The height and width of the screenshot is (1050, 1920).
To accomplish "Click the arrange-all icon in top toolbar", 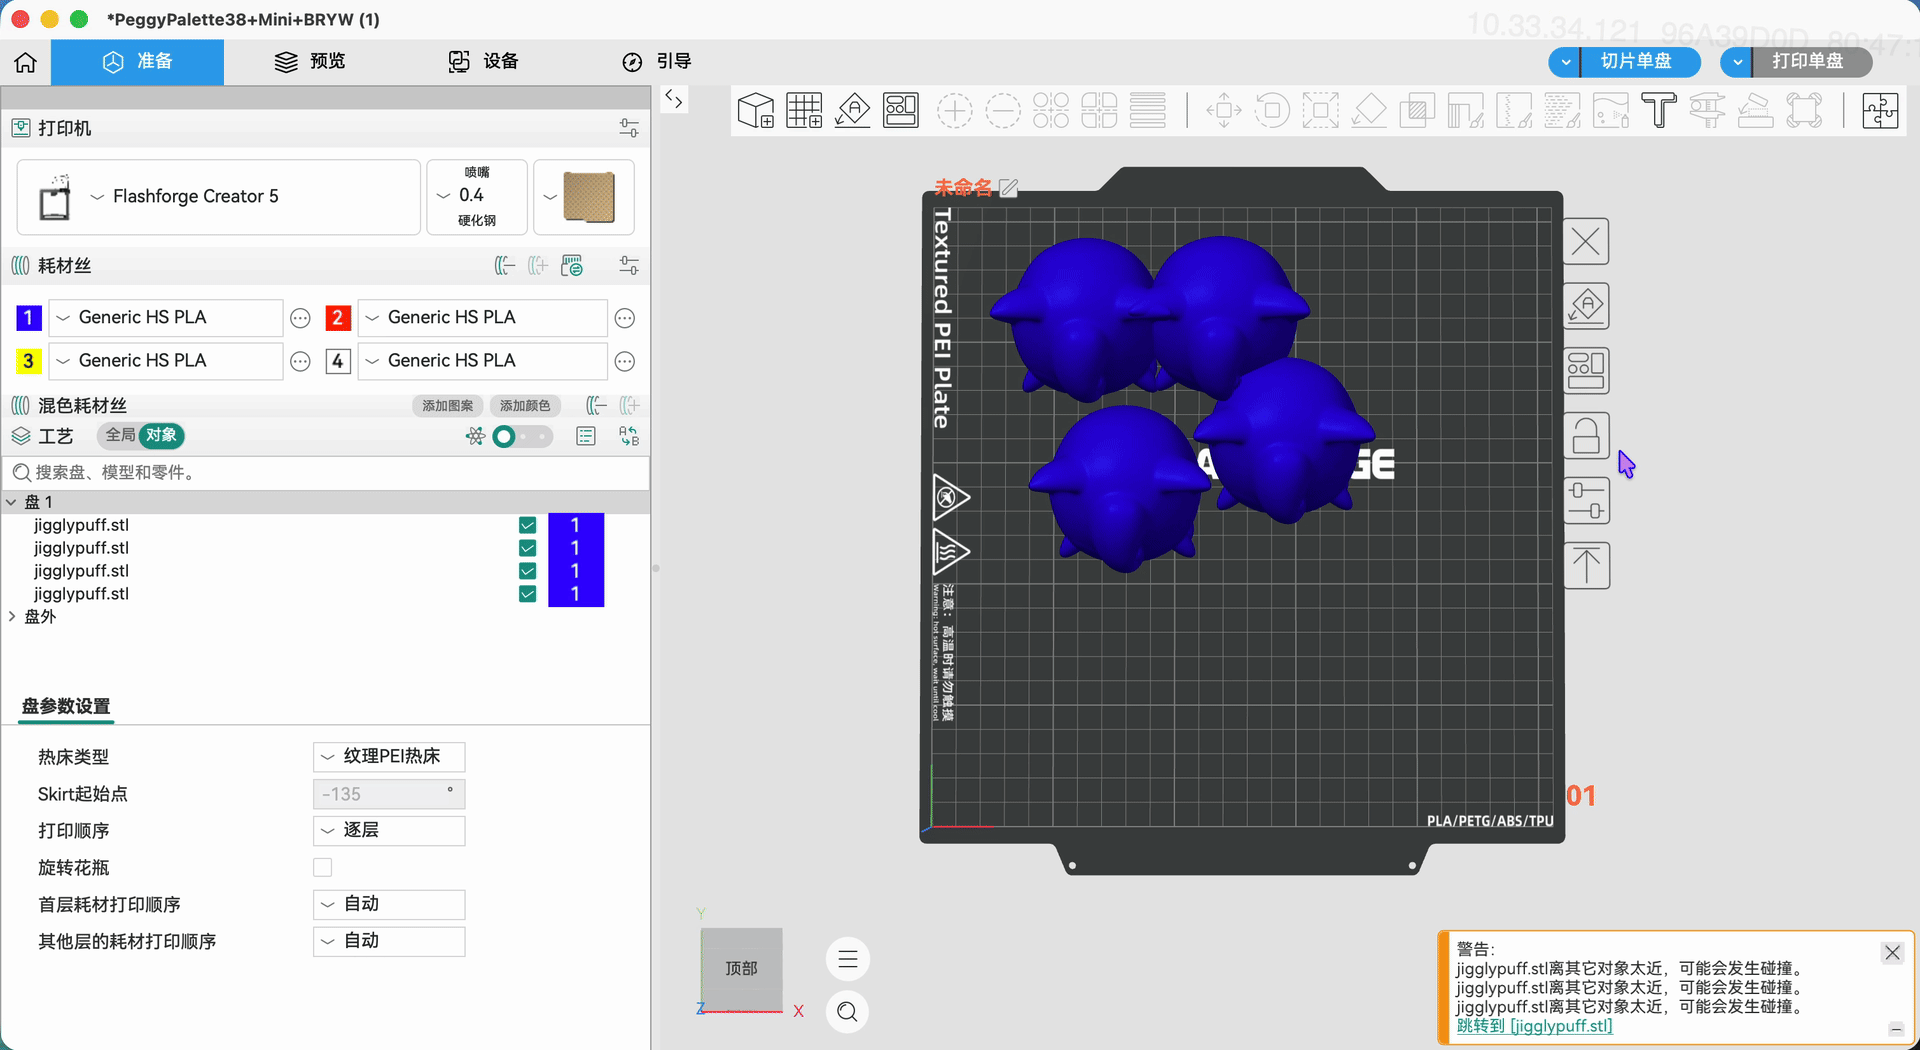I will tap(901, 110).
